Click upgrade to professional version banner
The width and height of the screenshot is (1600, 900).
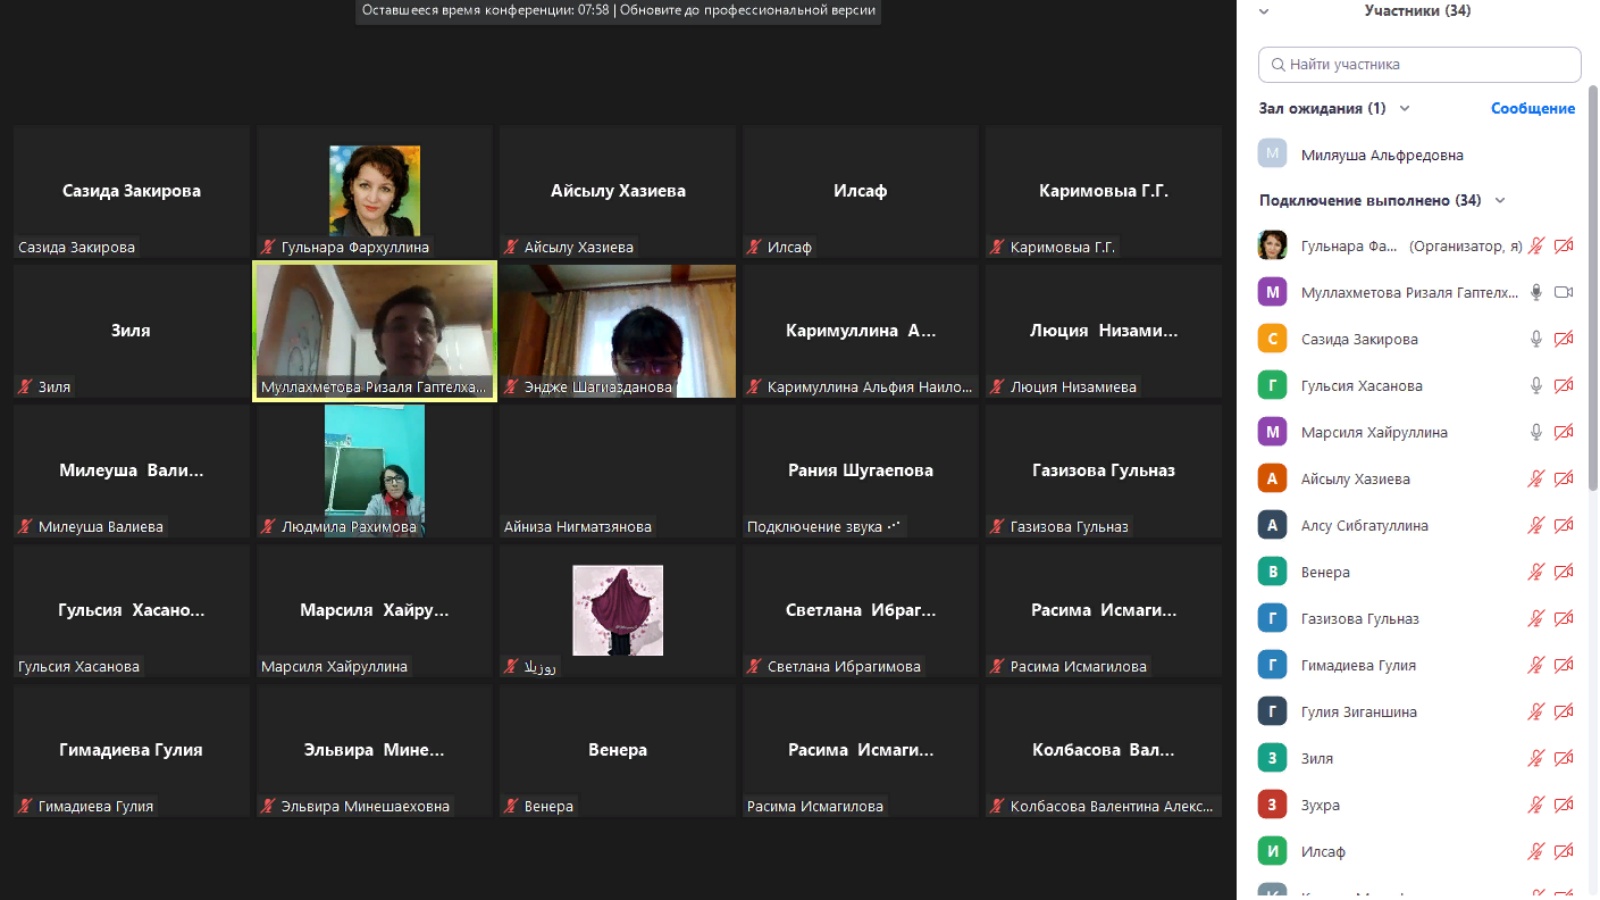tap(747, 10)
